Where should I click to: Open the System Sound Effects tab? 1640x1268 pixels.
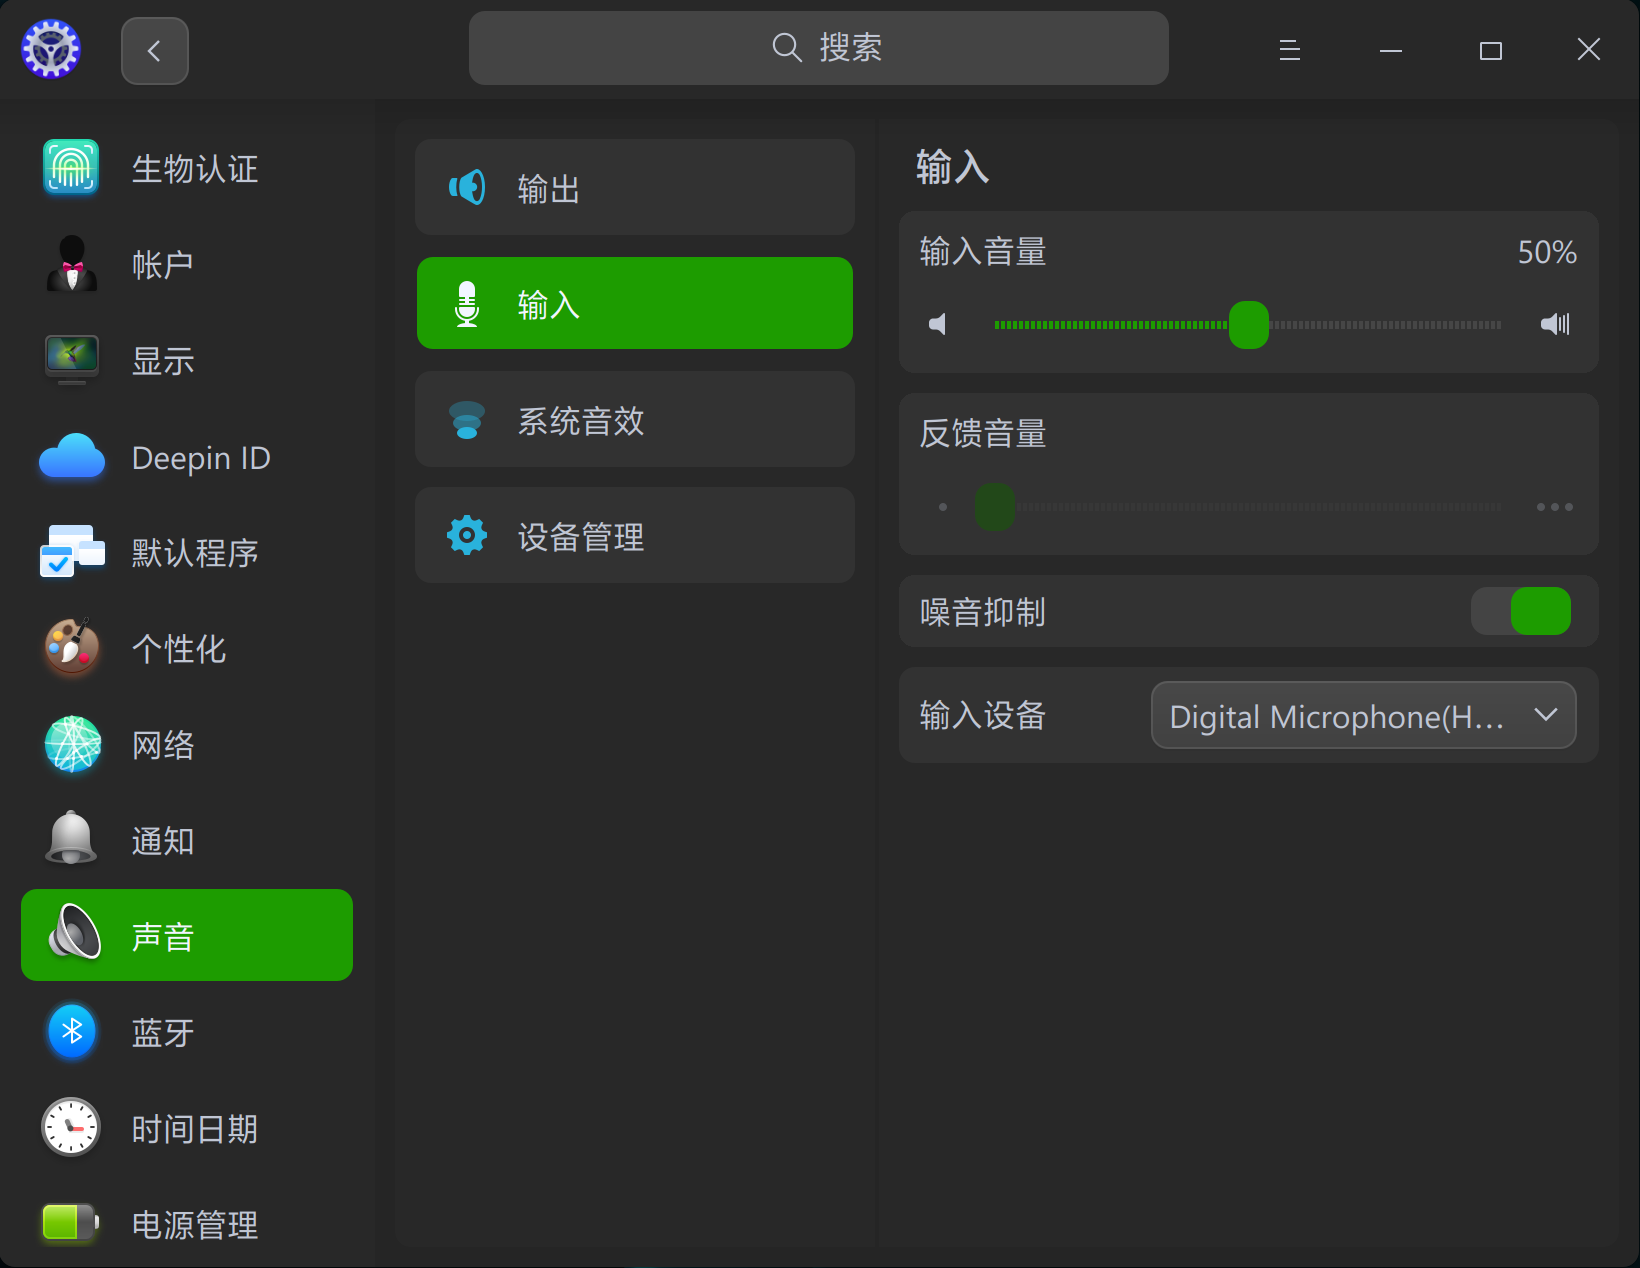(x=635, y=420)
